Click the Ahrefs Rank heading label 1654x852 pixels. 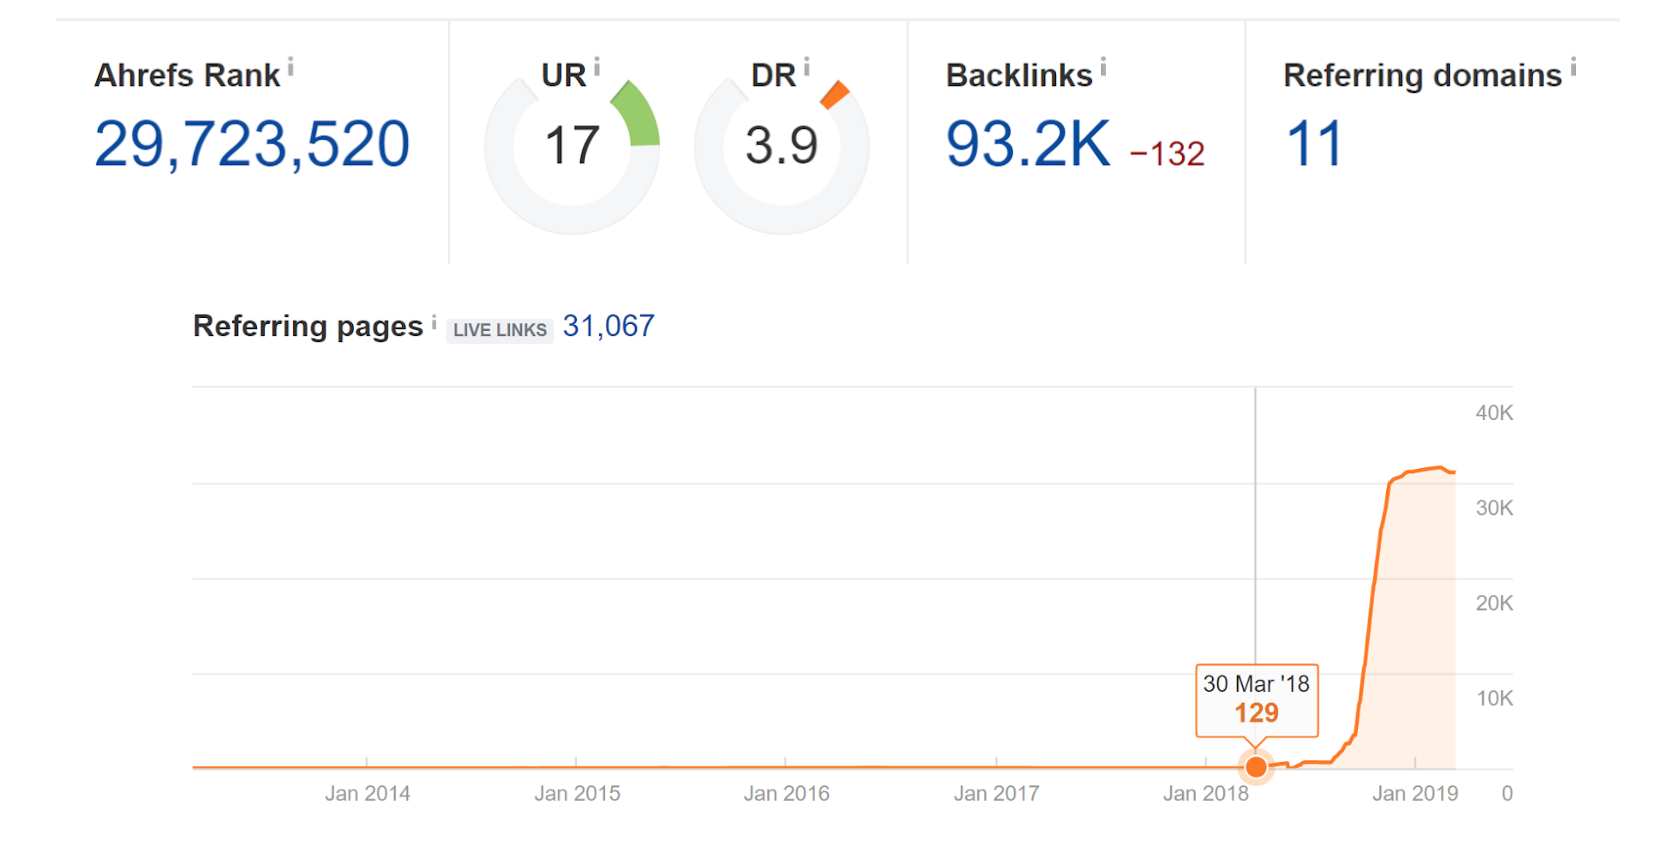(x=187, y=76)
